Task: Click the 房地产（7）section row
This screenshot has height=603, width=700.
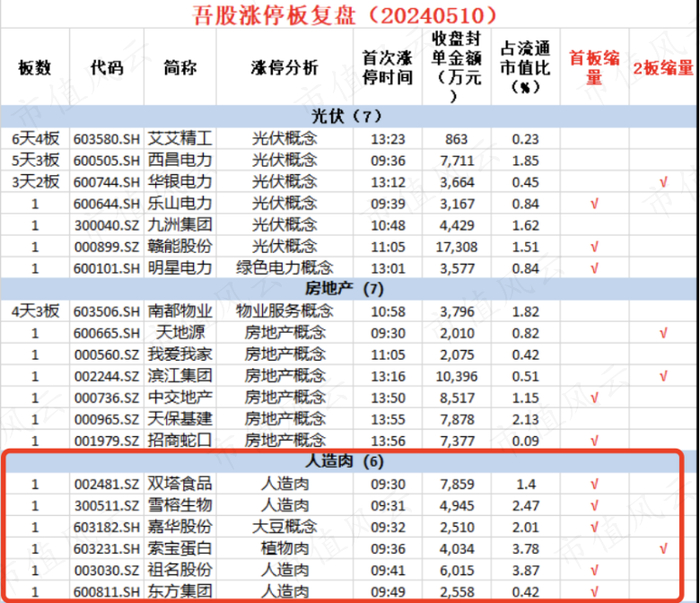Action: coord(348,289)
